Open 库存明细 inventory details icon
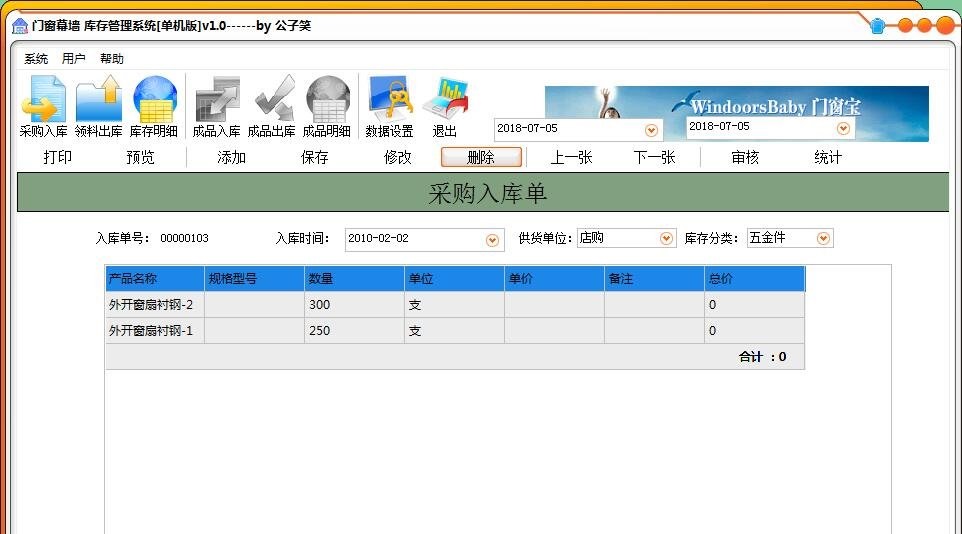This screenshot has height=534, width=962. (x=153, y=106)
